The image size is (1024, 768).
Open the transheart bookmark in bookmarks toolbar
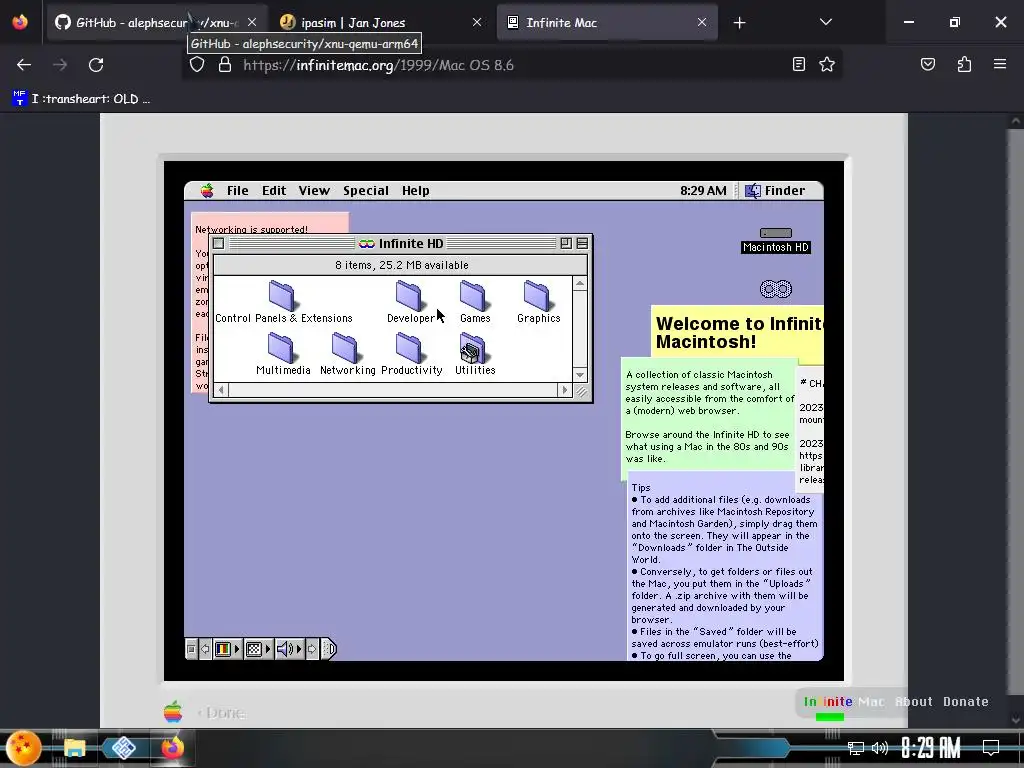coord(81,99)
